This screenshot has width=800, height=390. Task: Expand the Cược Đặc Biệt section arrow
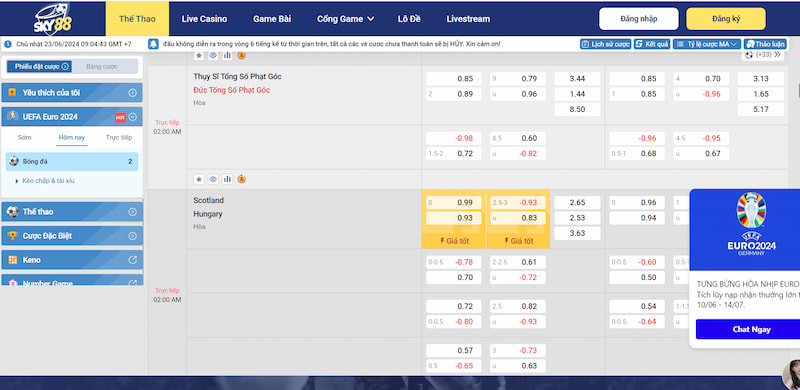[133, 236]
